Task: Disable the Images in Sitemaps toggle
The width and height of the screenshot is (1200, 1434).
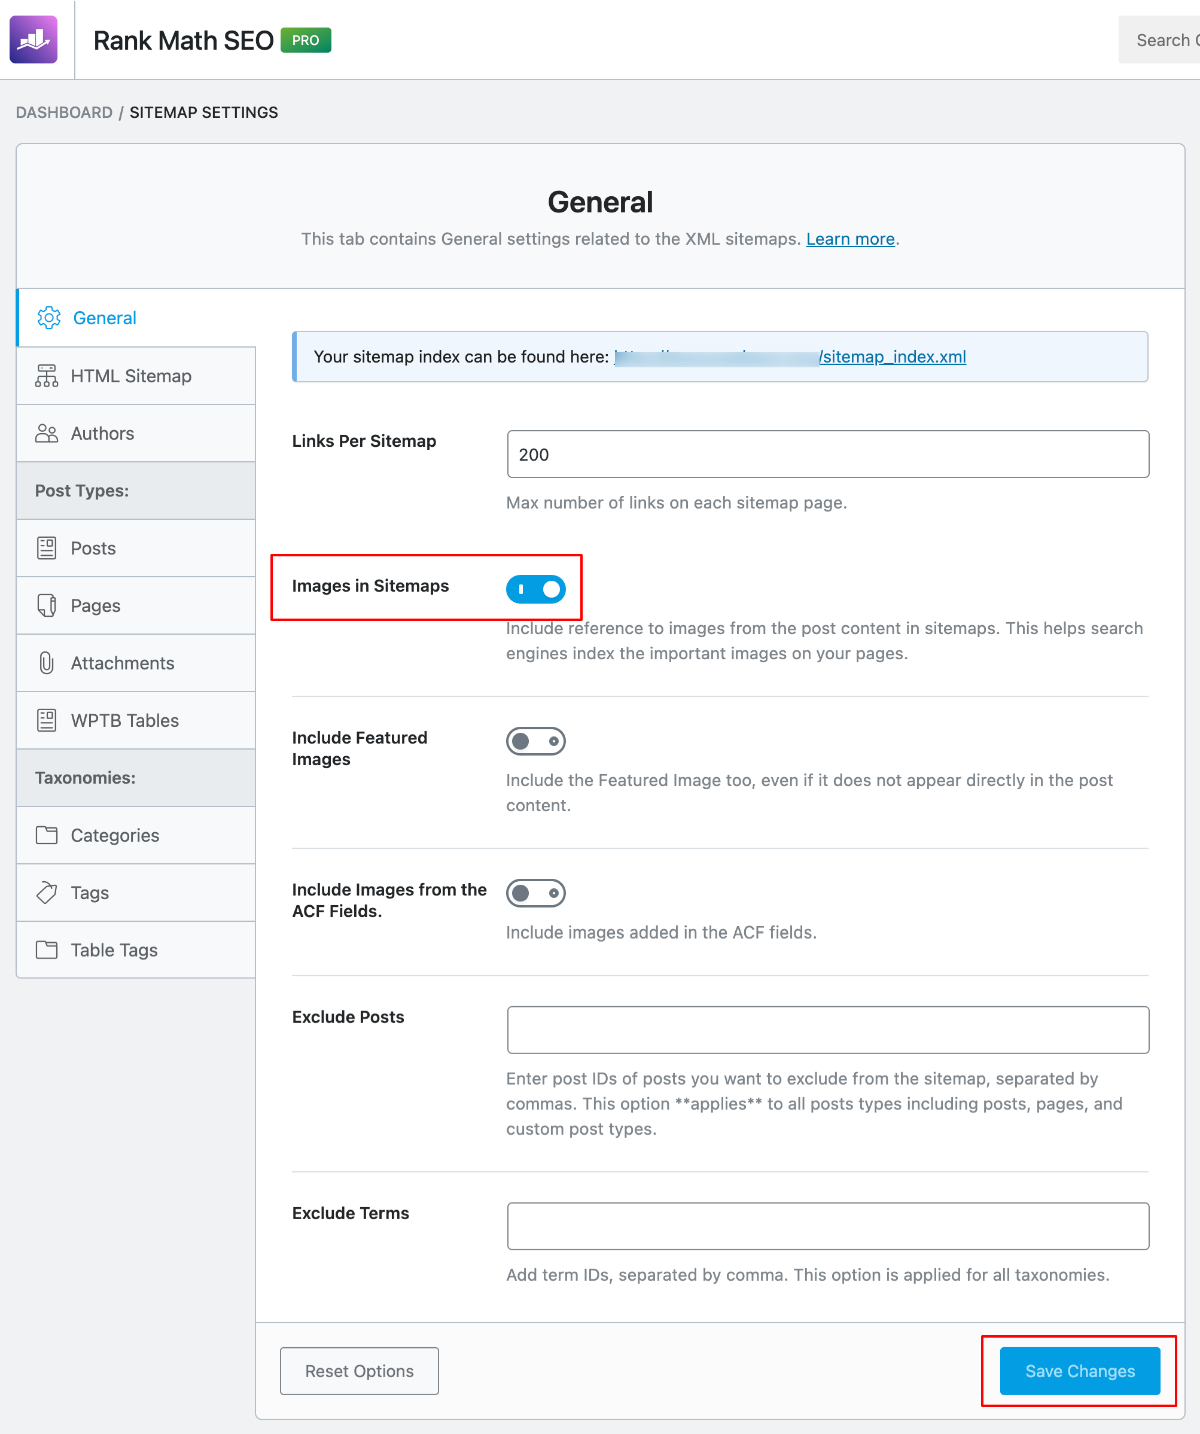Action: tap(536, 589)
